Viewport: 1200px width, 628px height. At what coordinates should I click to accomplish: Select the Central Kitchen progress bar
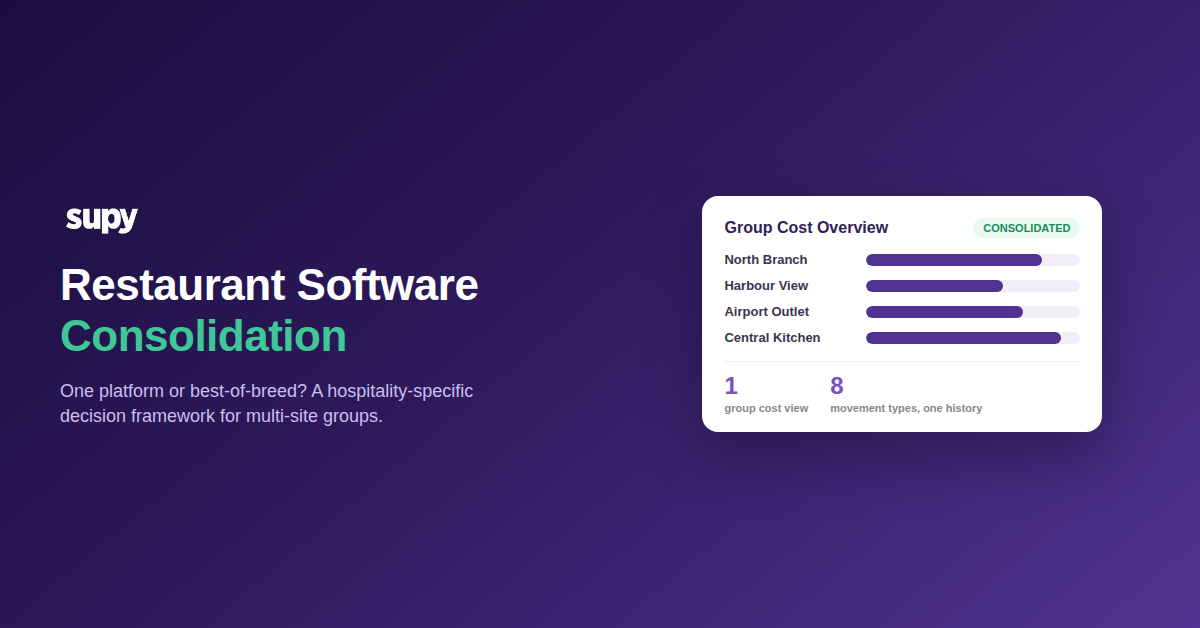pos(973,338)
